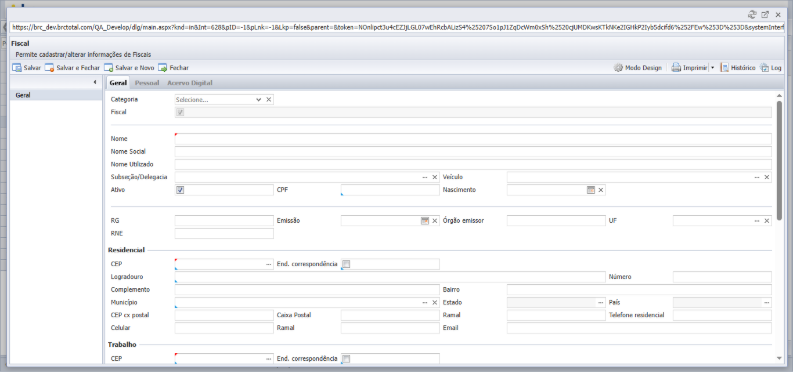Open the Veículo lookup ellipsis
The height and width of the screenshot is (372, 793).
(x=757, y=177)
